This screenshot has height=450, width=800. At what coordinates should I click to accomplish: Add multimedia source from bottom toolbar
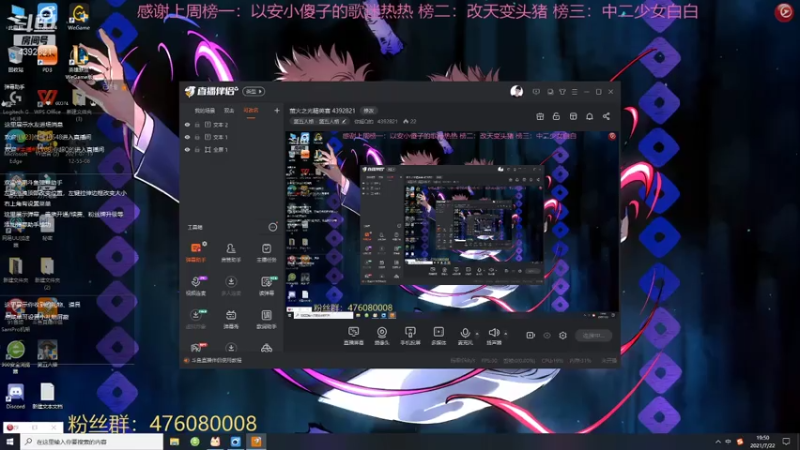(x=438, y=336)
